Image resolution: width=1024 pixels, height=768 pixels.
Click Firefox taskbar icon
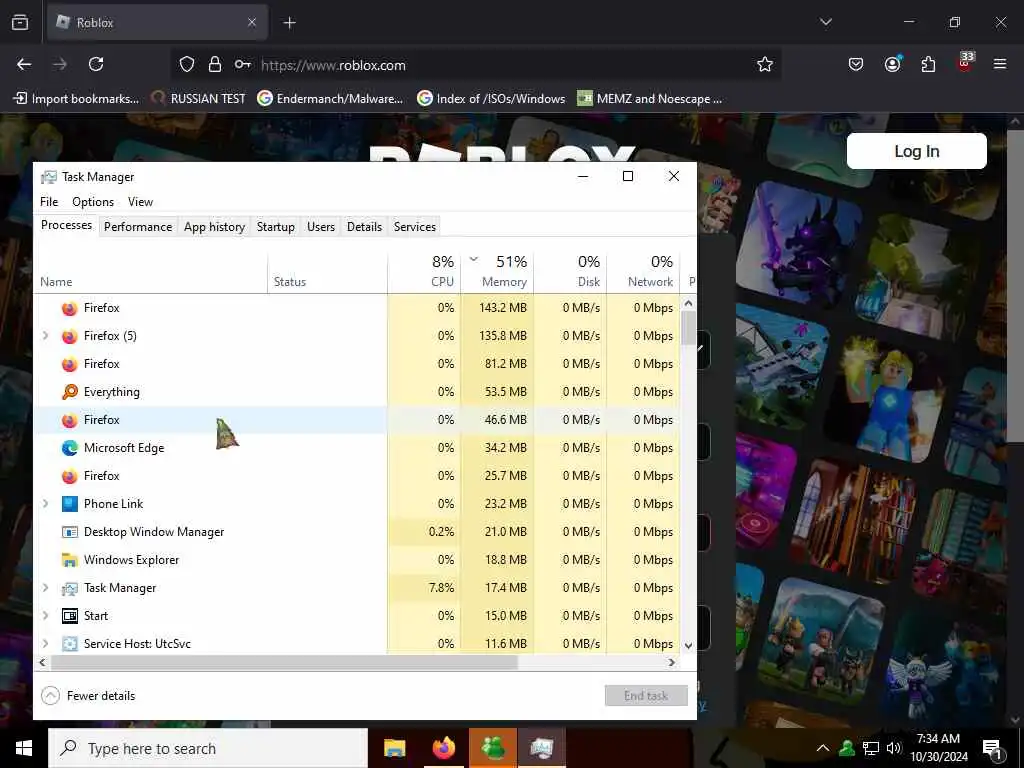pyautogui.click(x=444, y=748)
